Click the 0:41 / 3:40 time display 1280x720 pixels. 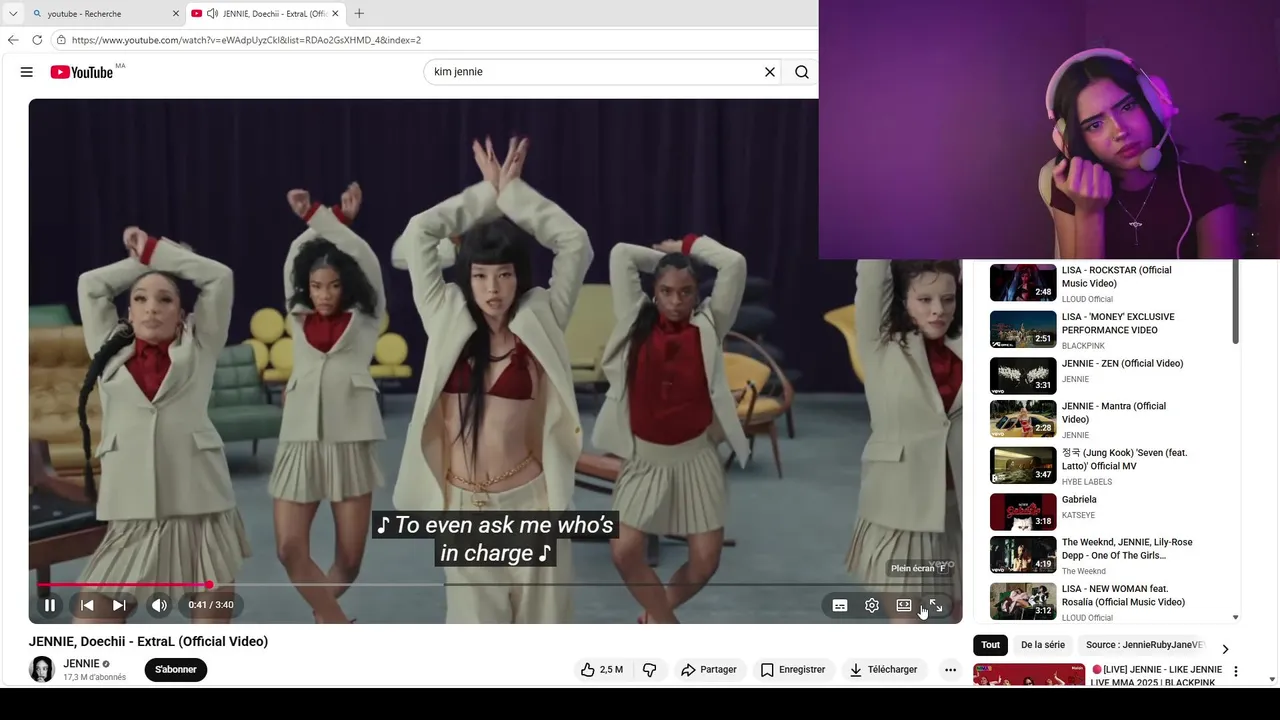pos(211,605)
